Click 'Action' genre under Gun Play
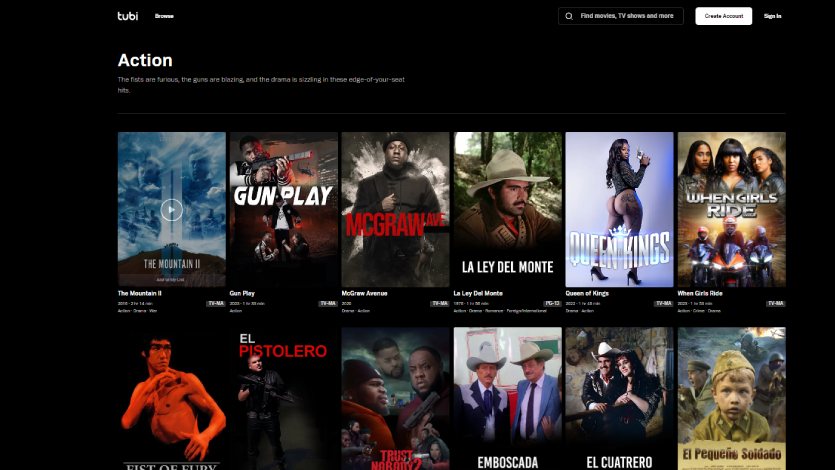The width and height of the screenshot is (835, 470). (235, 311)
